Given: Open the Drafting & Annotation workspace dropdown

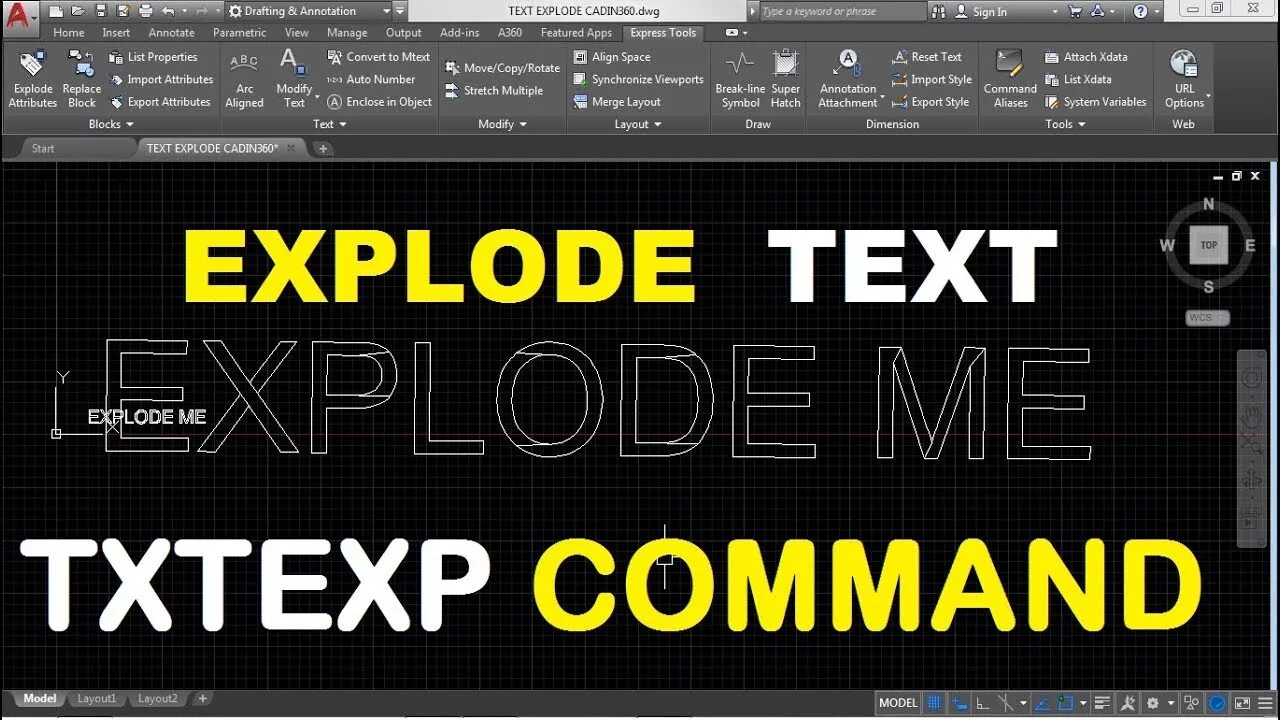Looking at the screenshot, I should pyautogui.click(x=310, y=11).
